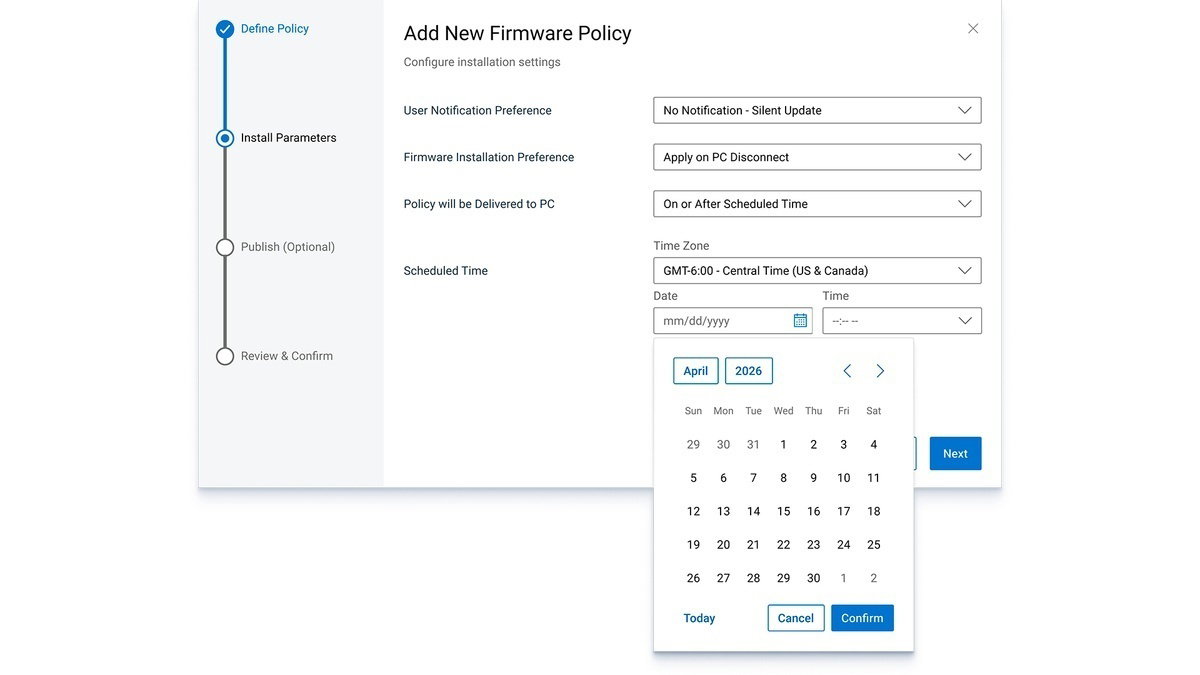Select April 26 in the calendar
This screenshot has width=1200, height=675.
[694, 578]
